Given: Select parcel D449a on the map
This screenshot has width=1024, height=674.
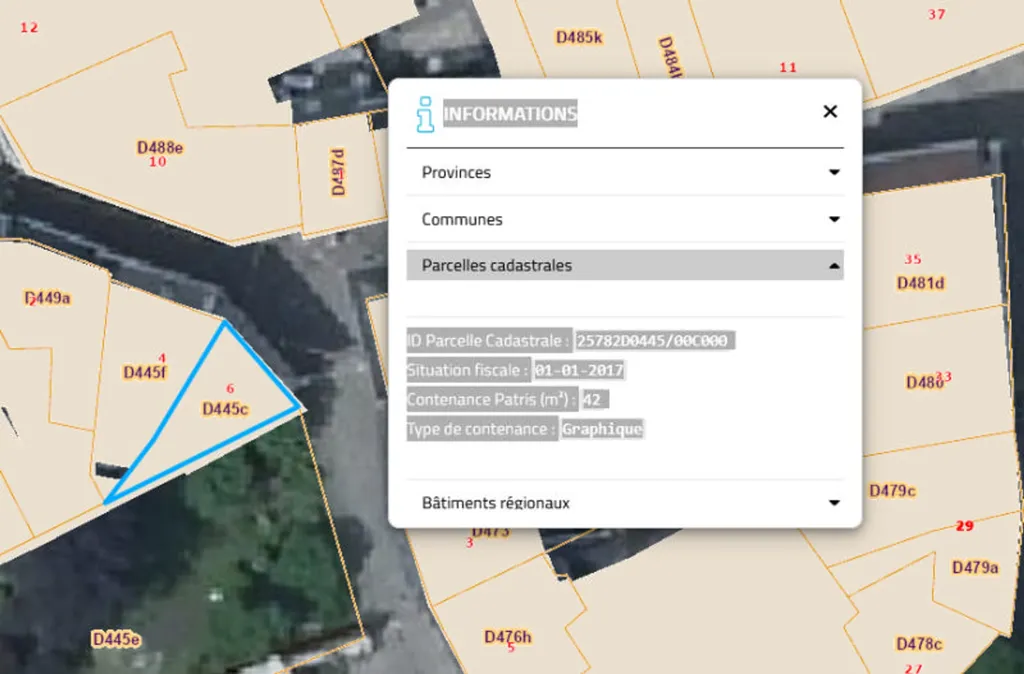Looking at the screenshot, I should pos(48,298).
